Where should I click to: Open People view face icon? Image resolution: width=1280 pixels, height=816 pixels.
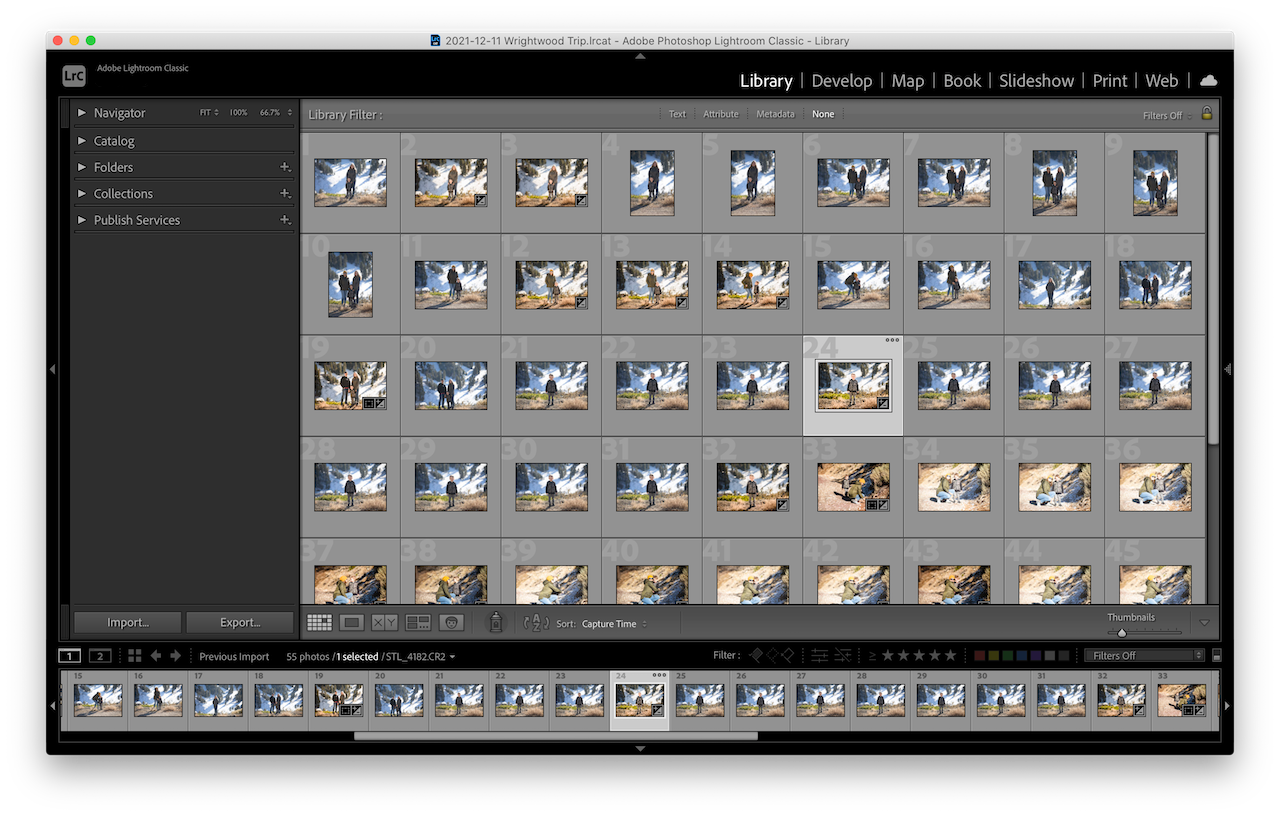451,623
